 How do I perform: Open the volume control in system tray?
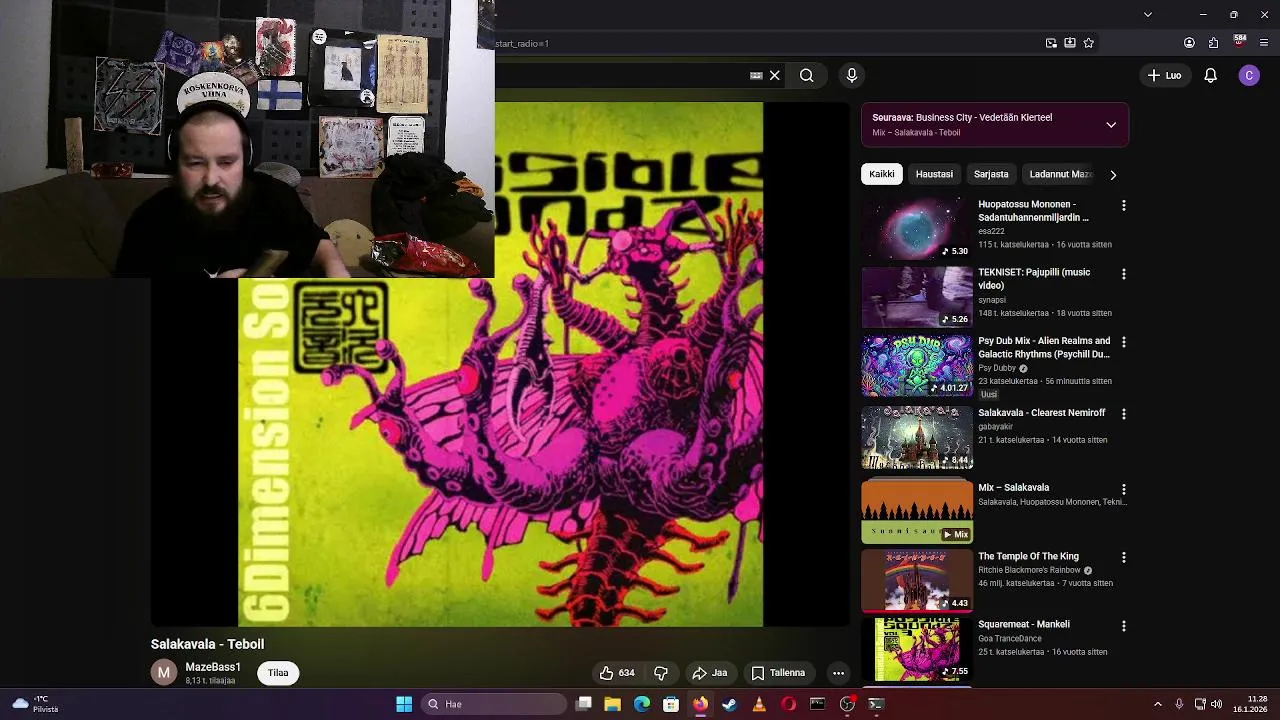pos(1217,704)
